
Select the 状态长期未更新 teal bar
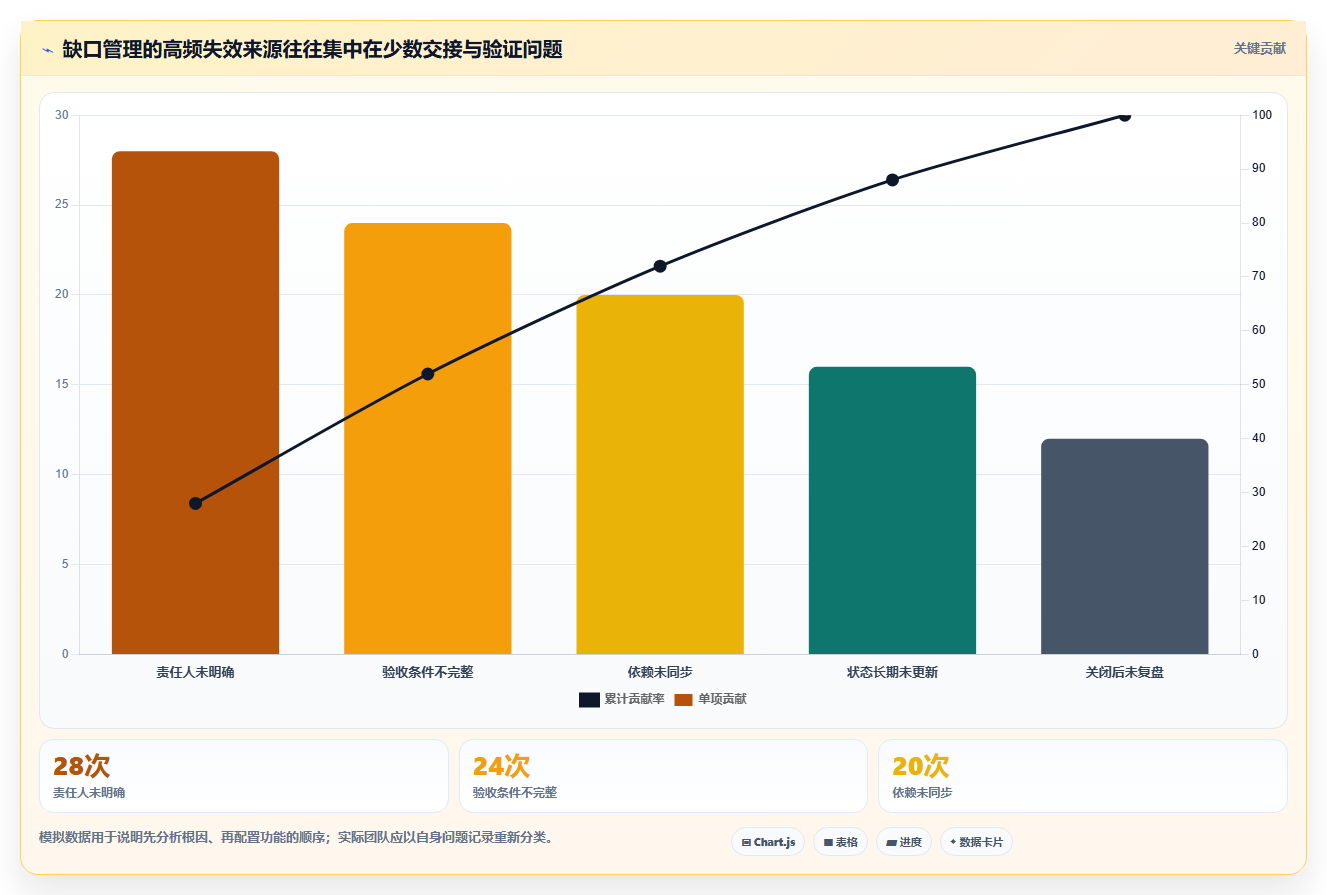click(x=892, y=511)
